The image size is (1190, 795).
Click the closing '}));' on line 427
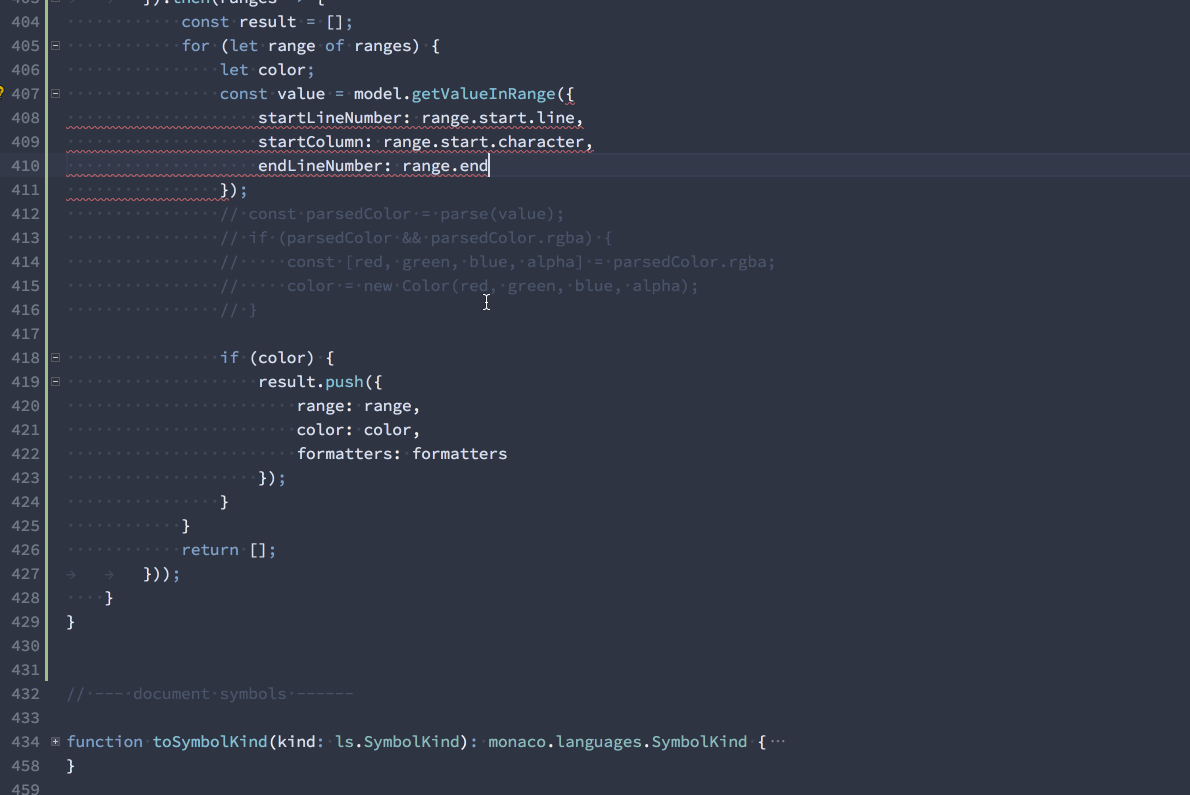[x=162, y=573]
